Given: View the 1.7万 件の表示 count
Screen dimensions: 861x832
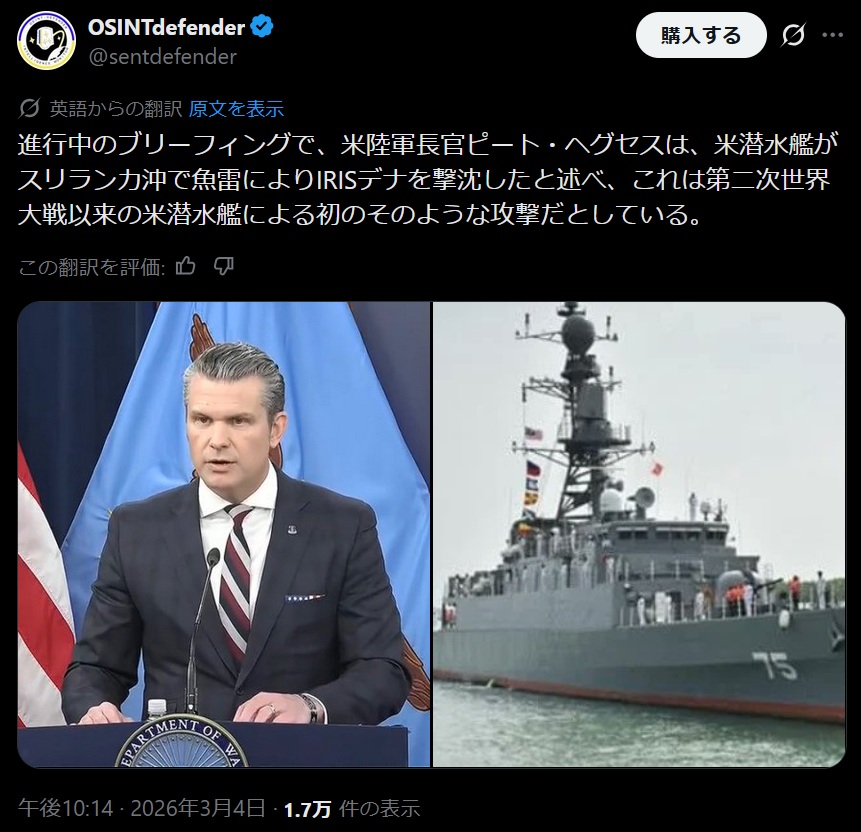Looking at the screenshot, I should click(351, 808).
